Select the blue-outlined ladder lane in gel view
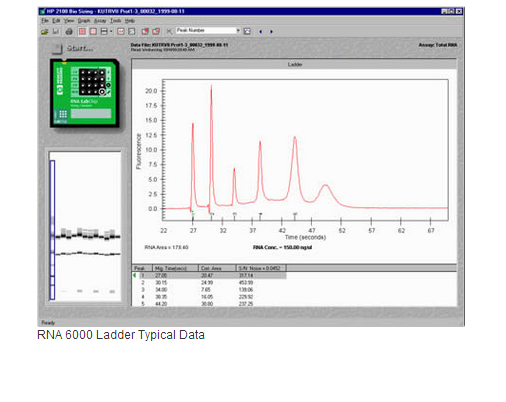 52,230
